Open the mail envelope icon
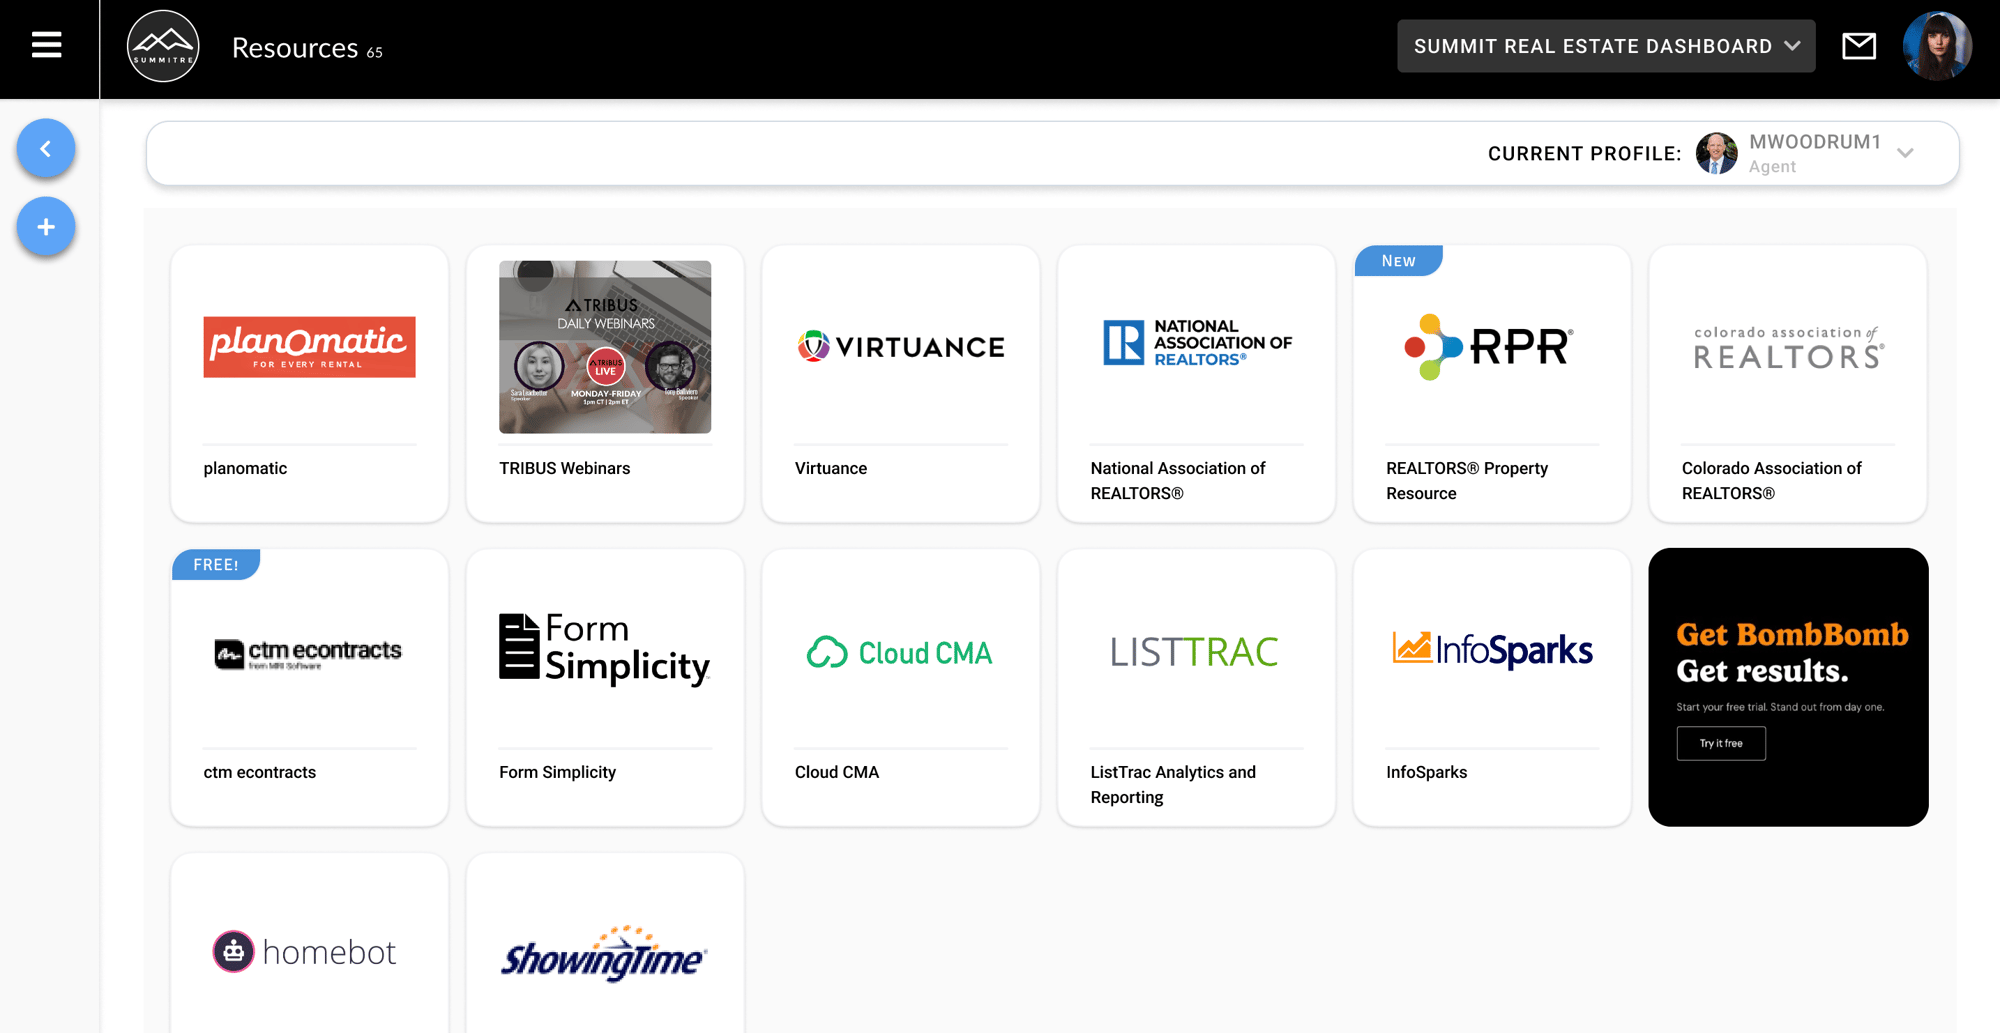Viewport: 2000px width, 1033px height. [1859, 46]
